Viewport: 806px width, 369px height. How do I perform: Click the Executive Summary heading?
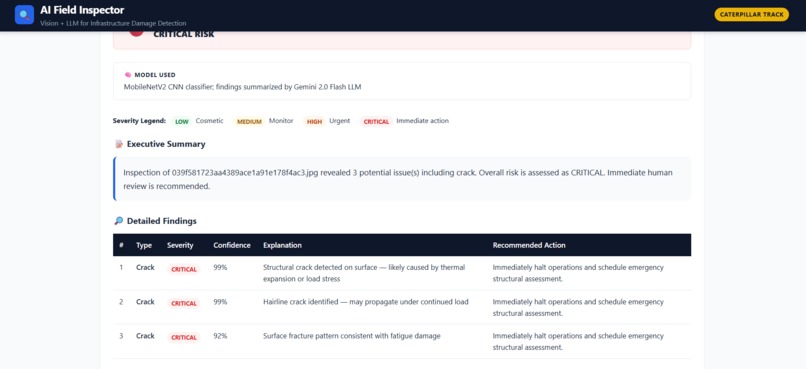pyautogui.click(x=166, y=144)
